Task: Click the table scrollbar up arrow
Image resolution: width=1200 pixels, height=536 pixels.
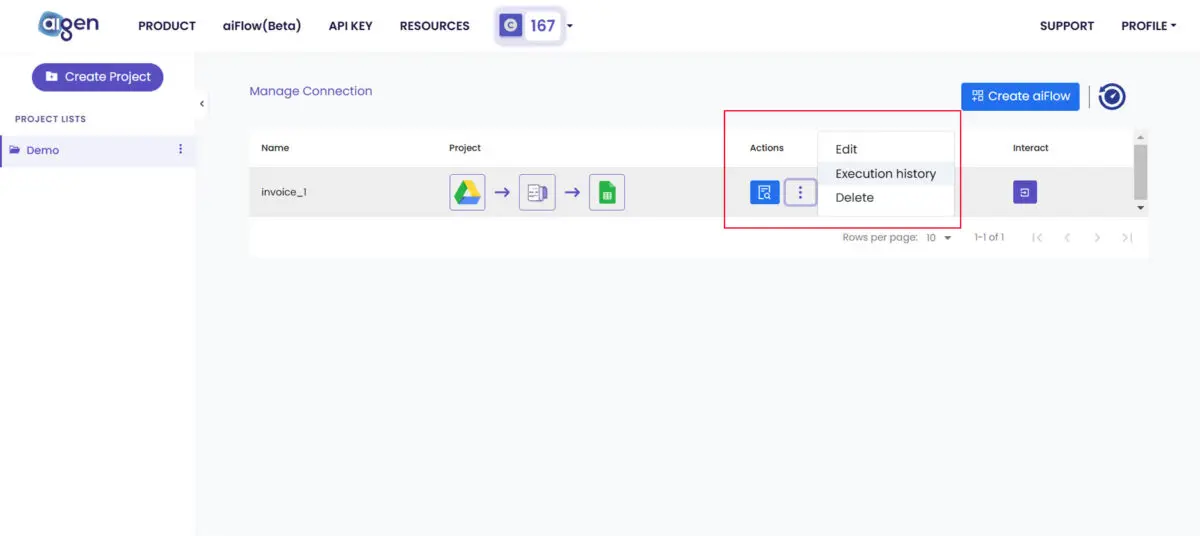Action: pyautogui.click(x=1141, y=138)
